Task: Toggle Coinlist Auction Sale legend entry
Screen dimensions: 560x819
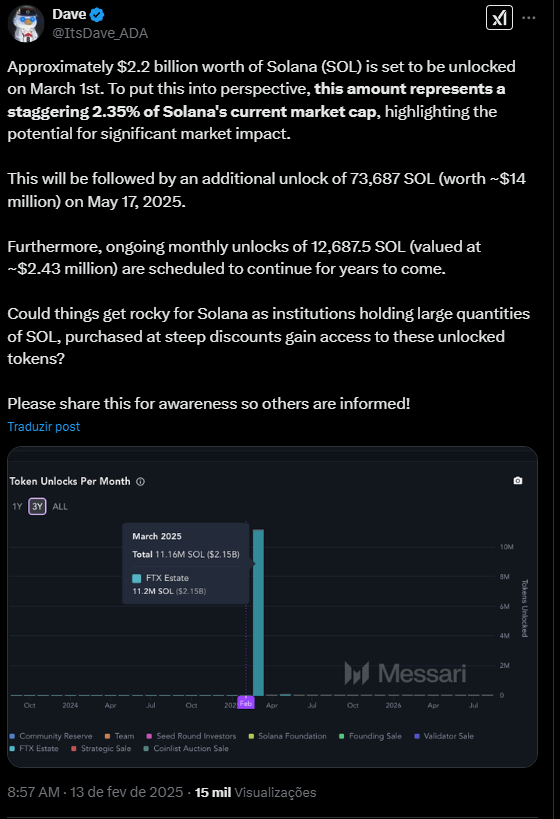Action: point(186,748)
